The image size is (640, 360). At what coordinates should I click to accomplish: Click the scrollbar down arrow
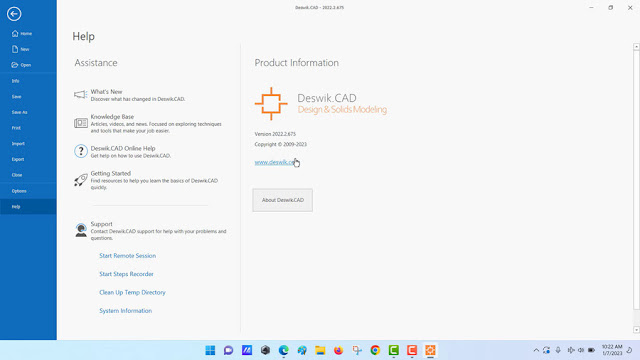click(636, 329)
